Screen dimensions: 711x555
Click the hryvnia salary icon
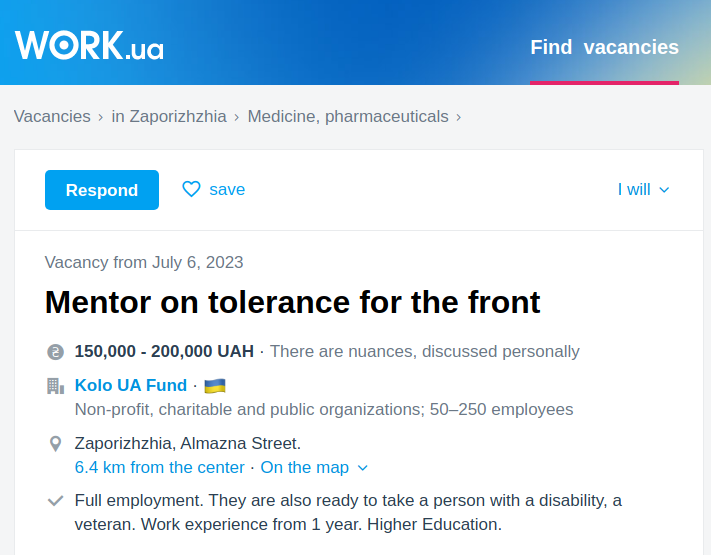55,352
